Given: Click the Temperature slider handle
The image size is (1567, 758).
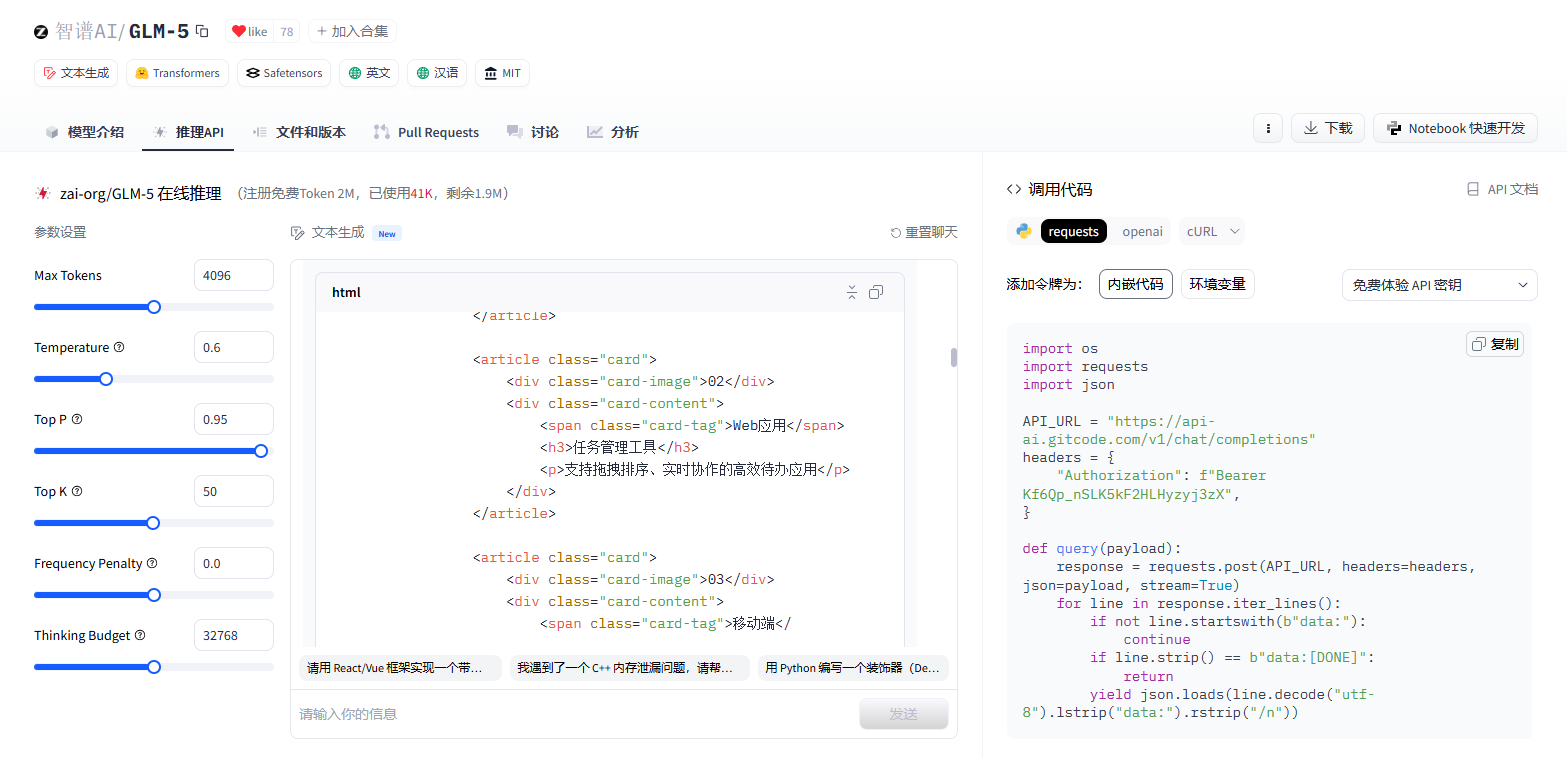Looking at the screenshot, I should click(x=106, y=379).
